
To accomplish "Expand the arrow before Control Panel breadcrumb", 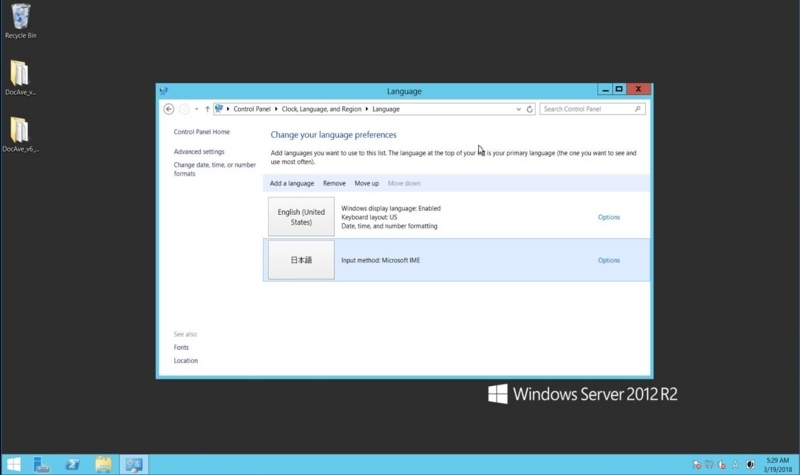I will (228, 109).
